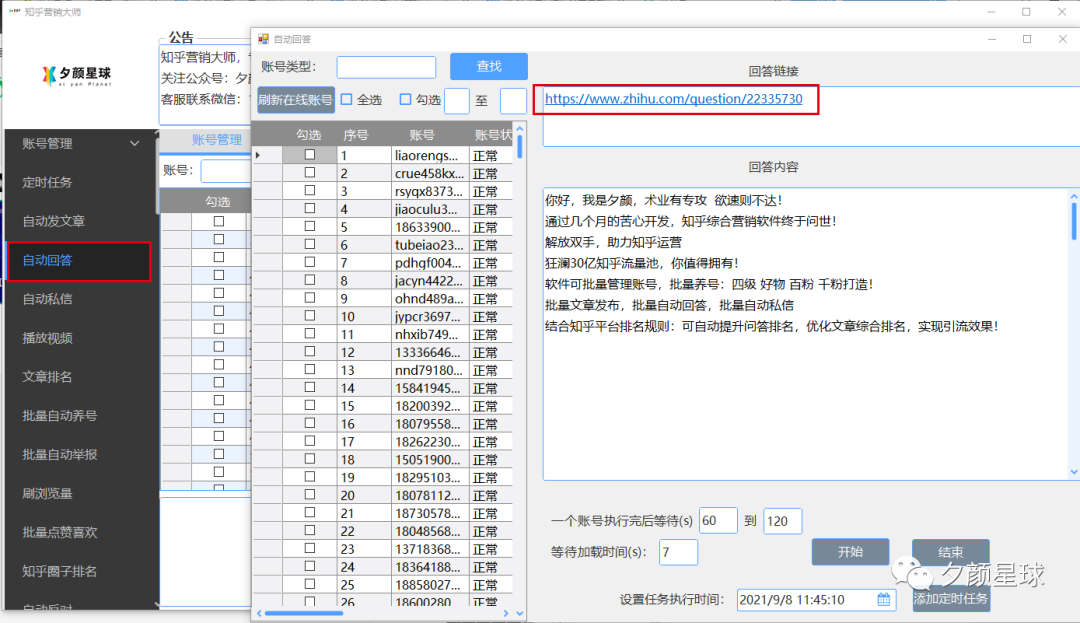Open 播放视频 in sidebar

pos(47,338)
